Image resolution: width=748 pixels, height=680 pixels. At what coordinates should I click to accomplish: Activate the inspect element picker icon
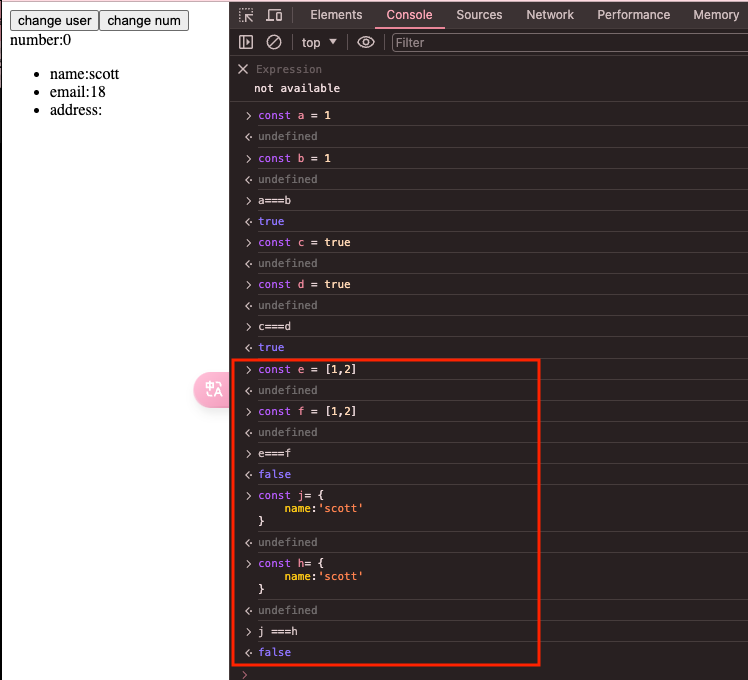click(x=246, y=15)
